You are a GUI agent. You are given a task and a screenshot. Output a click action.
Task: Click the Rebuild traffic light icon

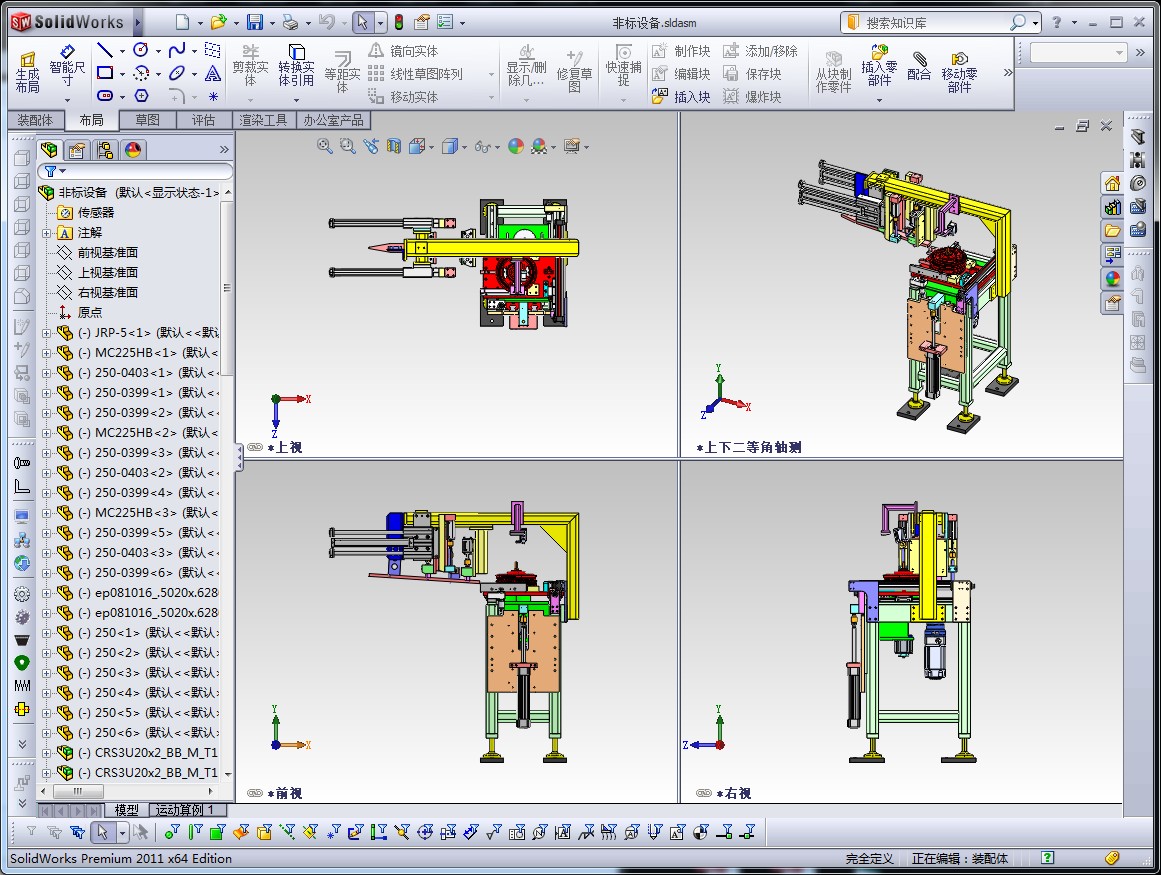[398, 22]
